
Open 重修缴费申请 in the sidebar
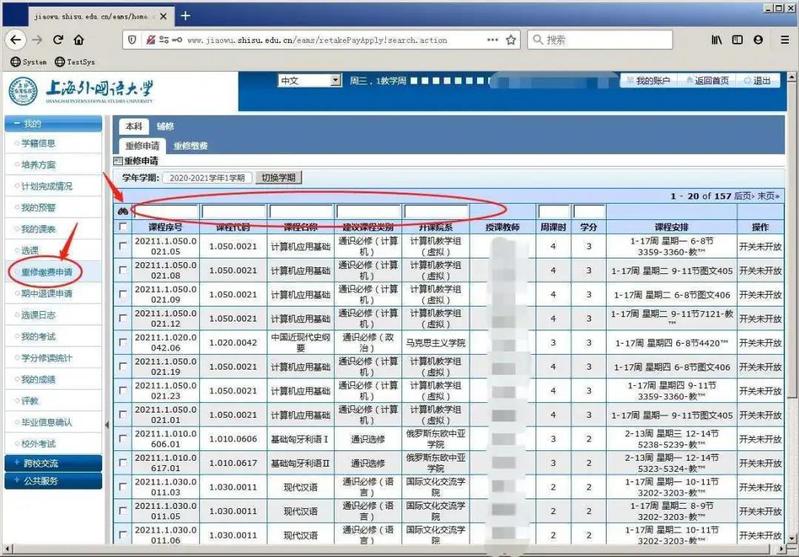(x=47, y=272)
